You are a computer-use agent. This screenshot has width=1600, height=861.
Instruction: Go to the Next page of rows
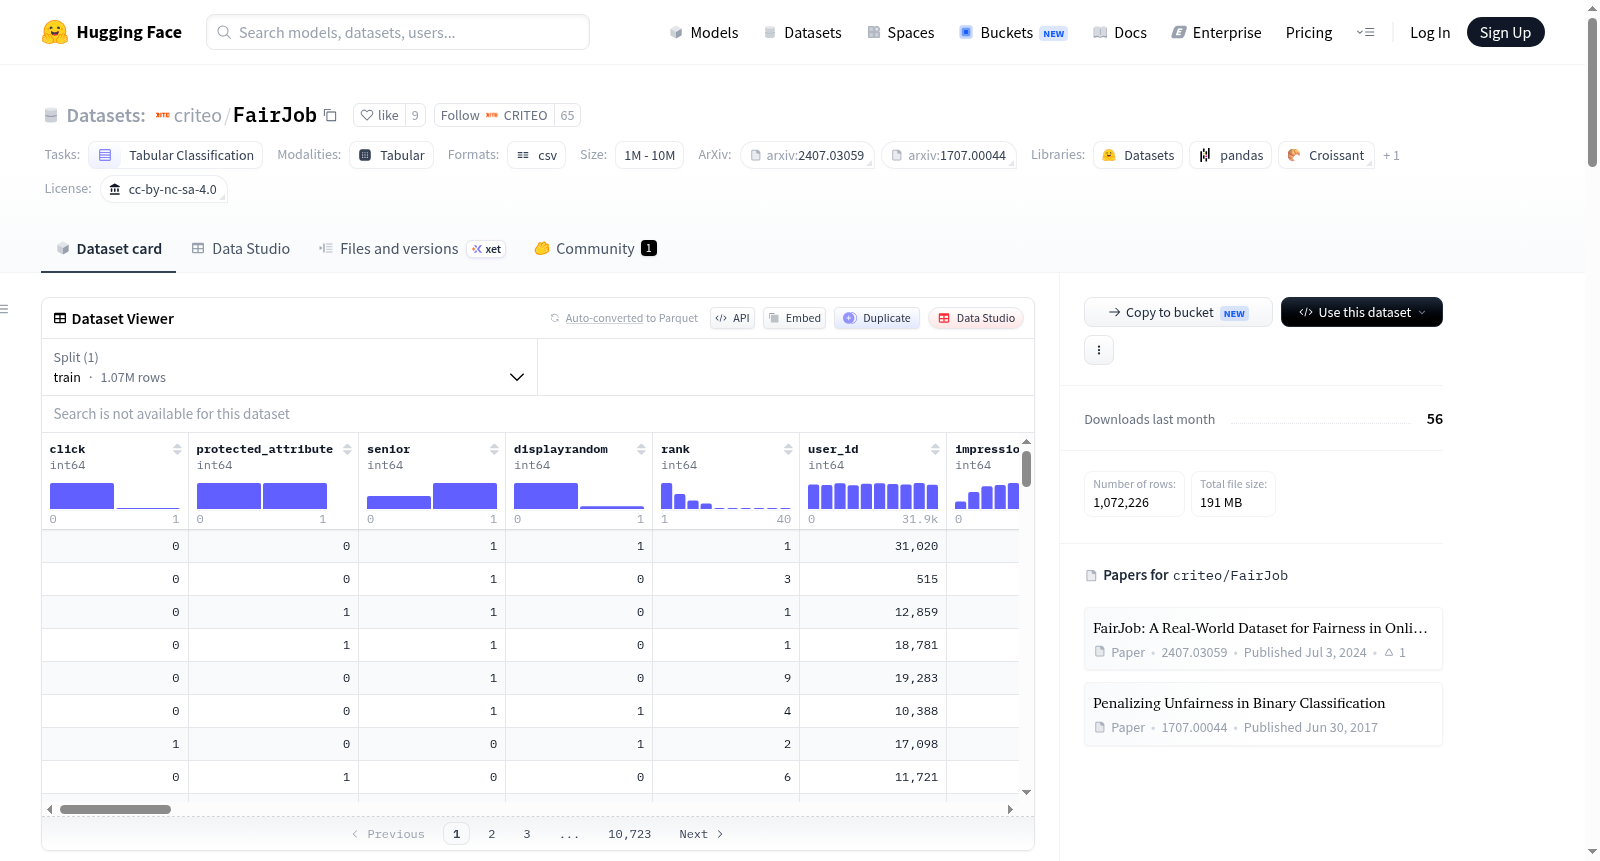coord(701,834)
